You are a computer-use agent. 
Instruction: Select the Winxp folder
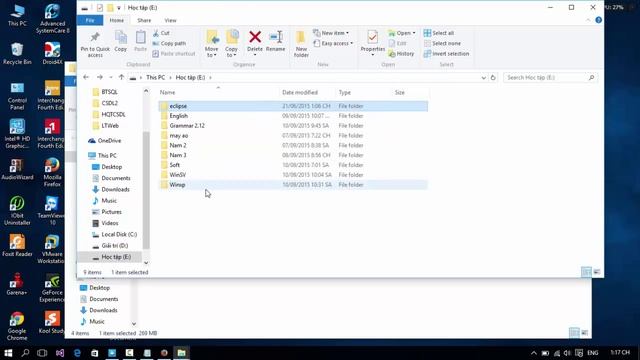coord(293,185)
